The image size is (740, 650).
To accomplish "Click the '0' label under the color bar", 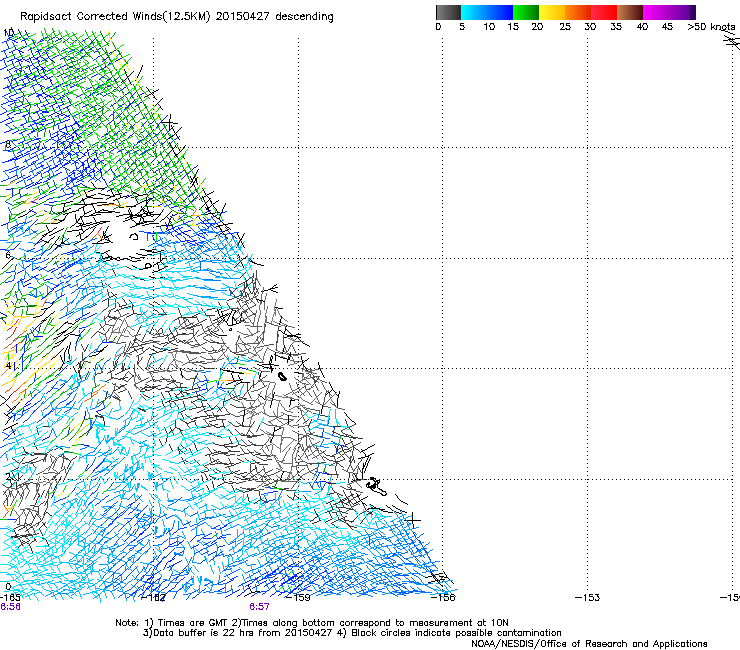I will 438,27.
